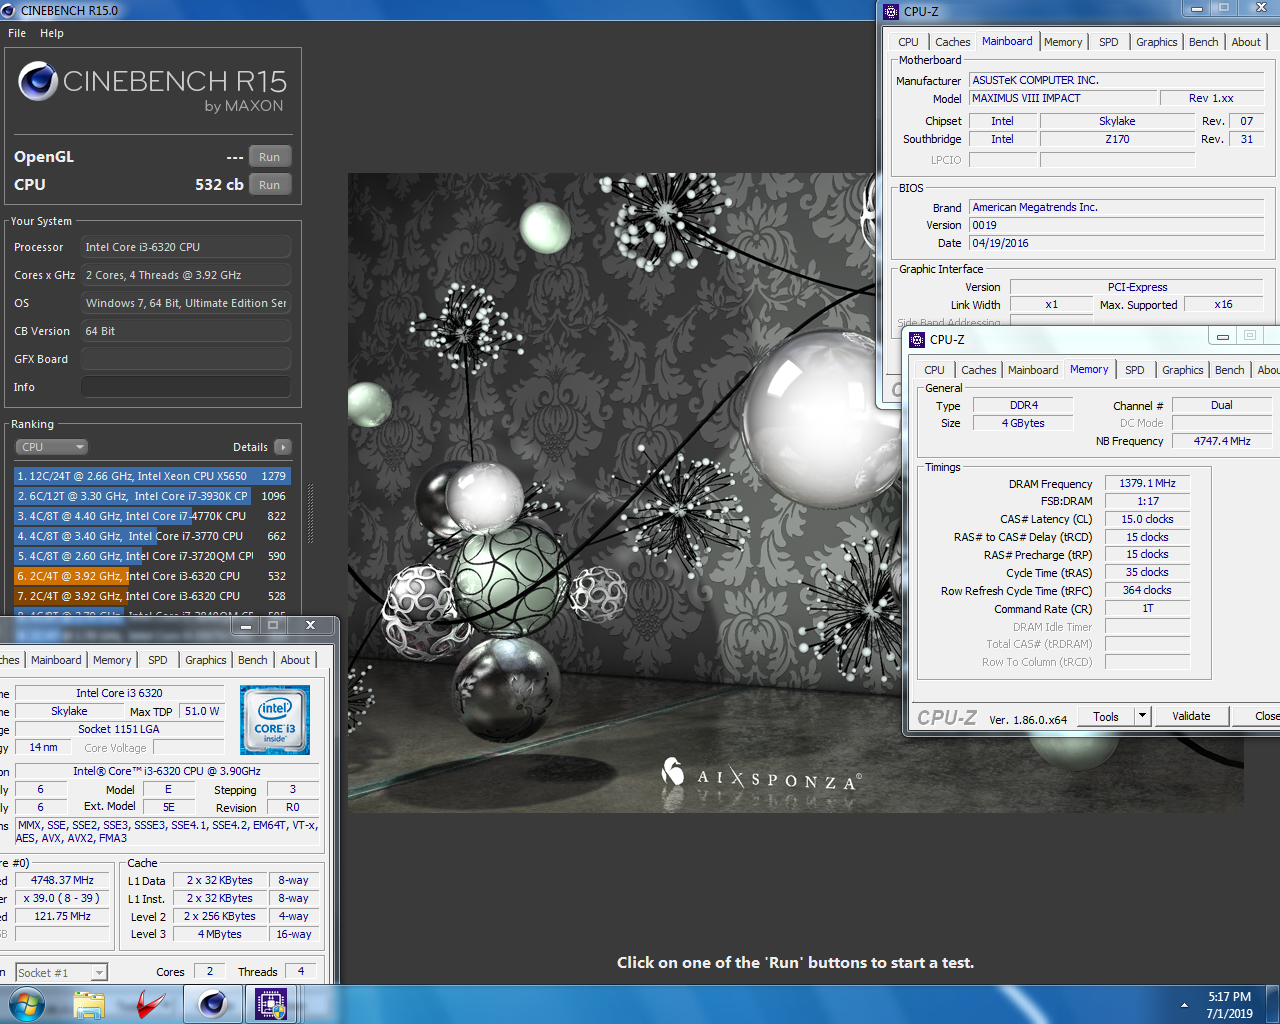Select the Core i7-4770K ranking row
Image resolution: width=1280 pixels, height=1024 pixels.
152,516
